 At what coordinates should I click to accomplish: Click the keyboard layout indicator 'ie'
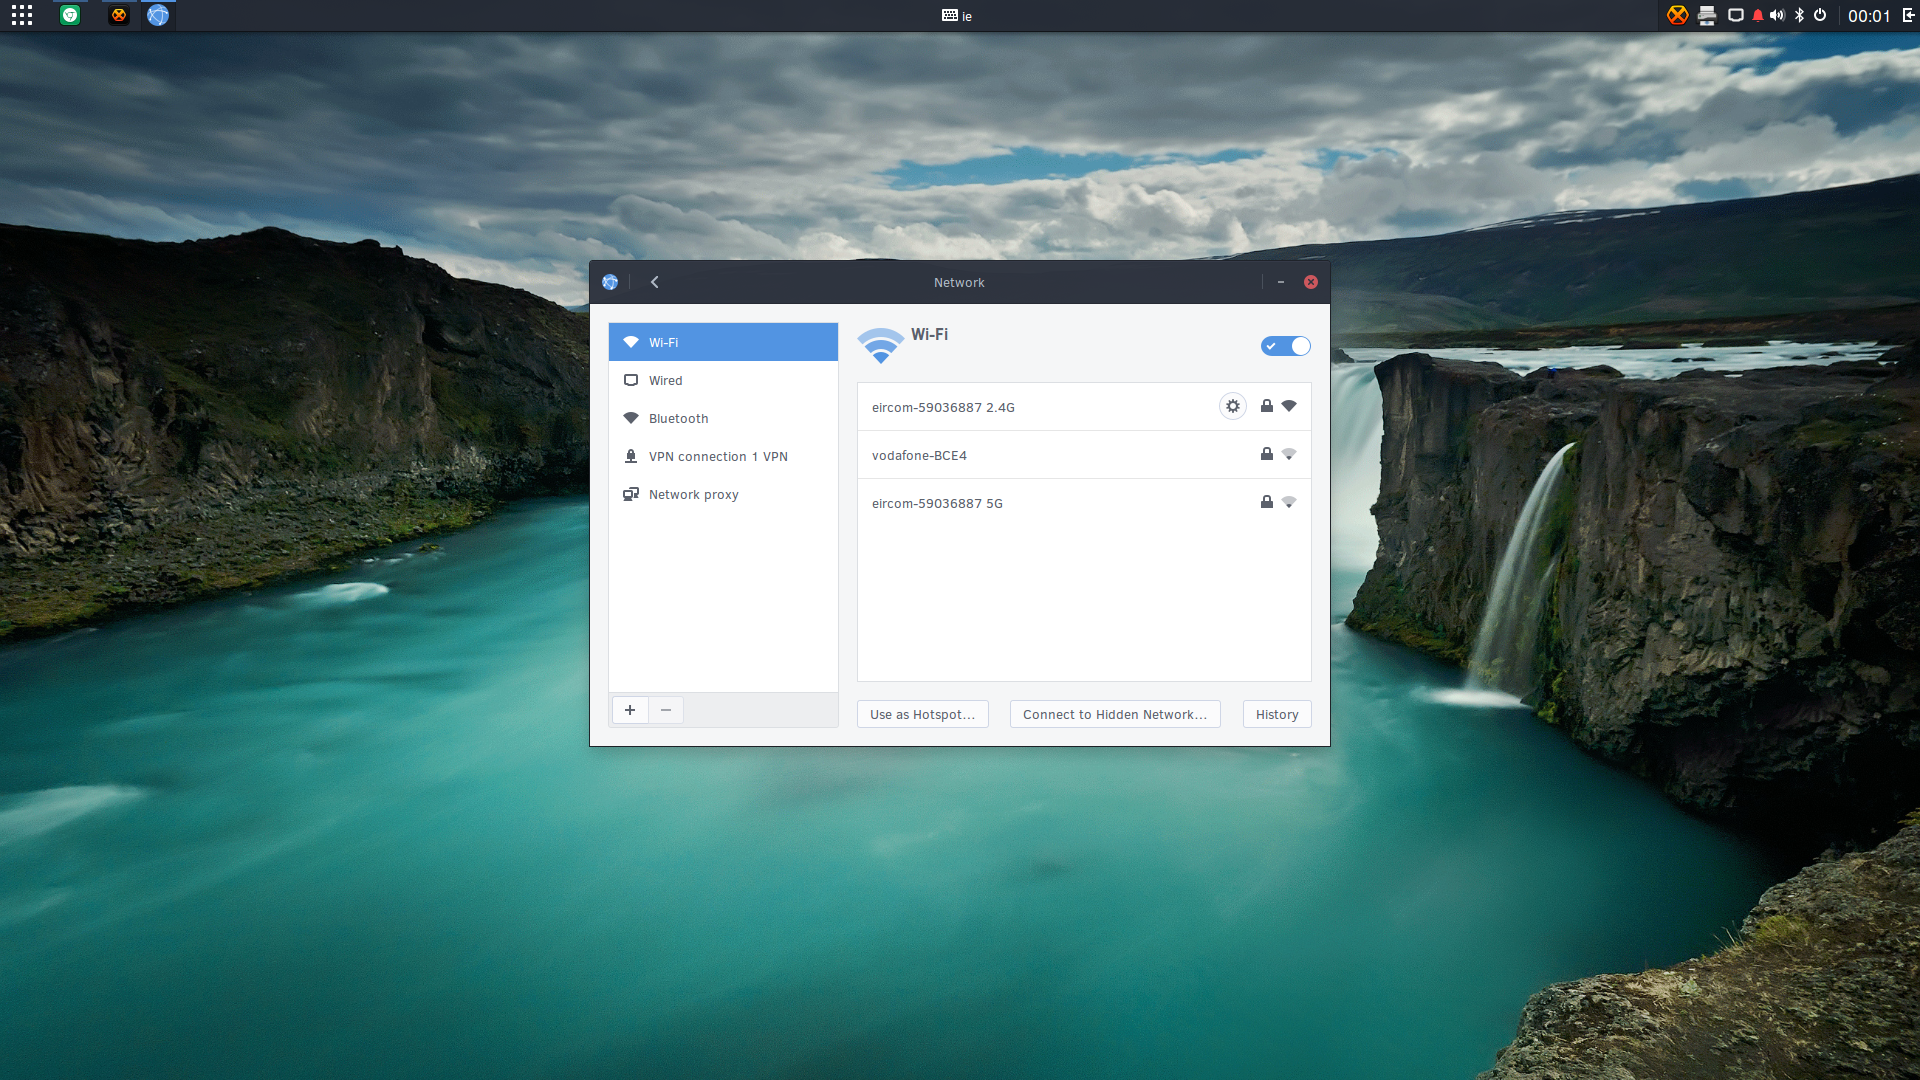click(x=957, y=15)
